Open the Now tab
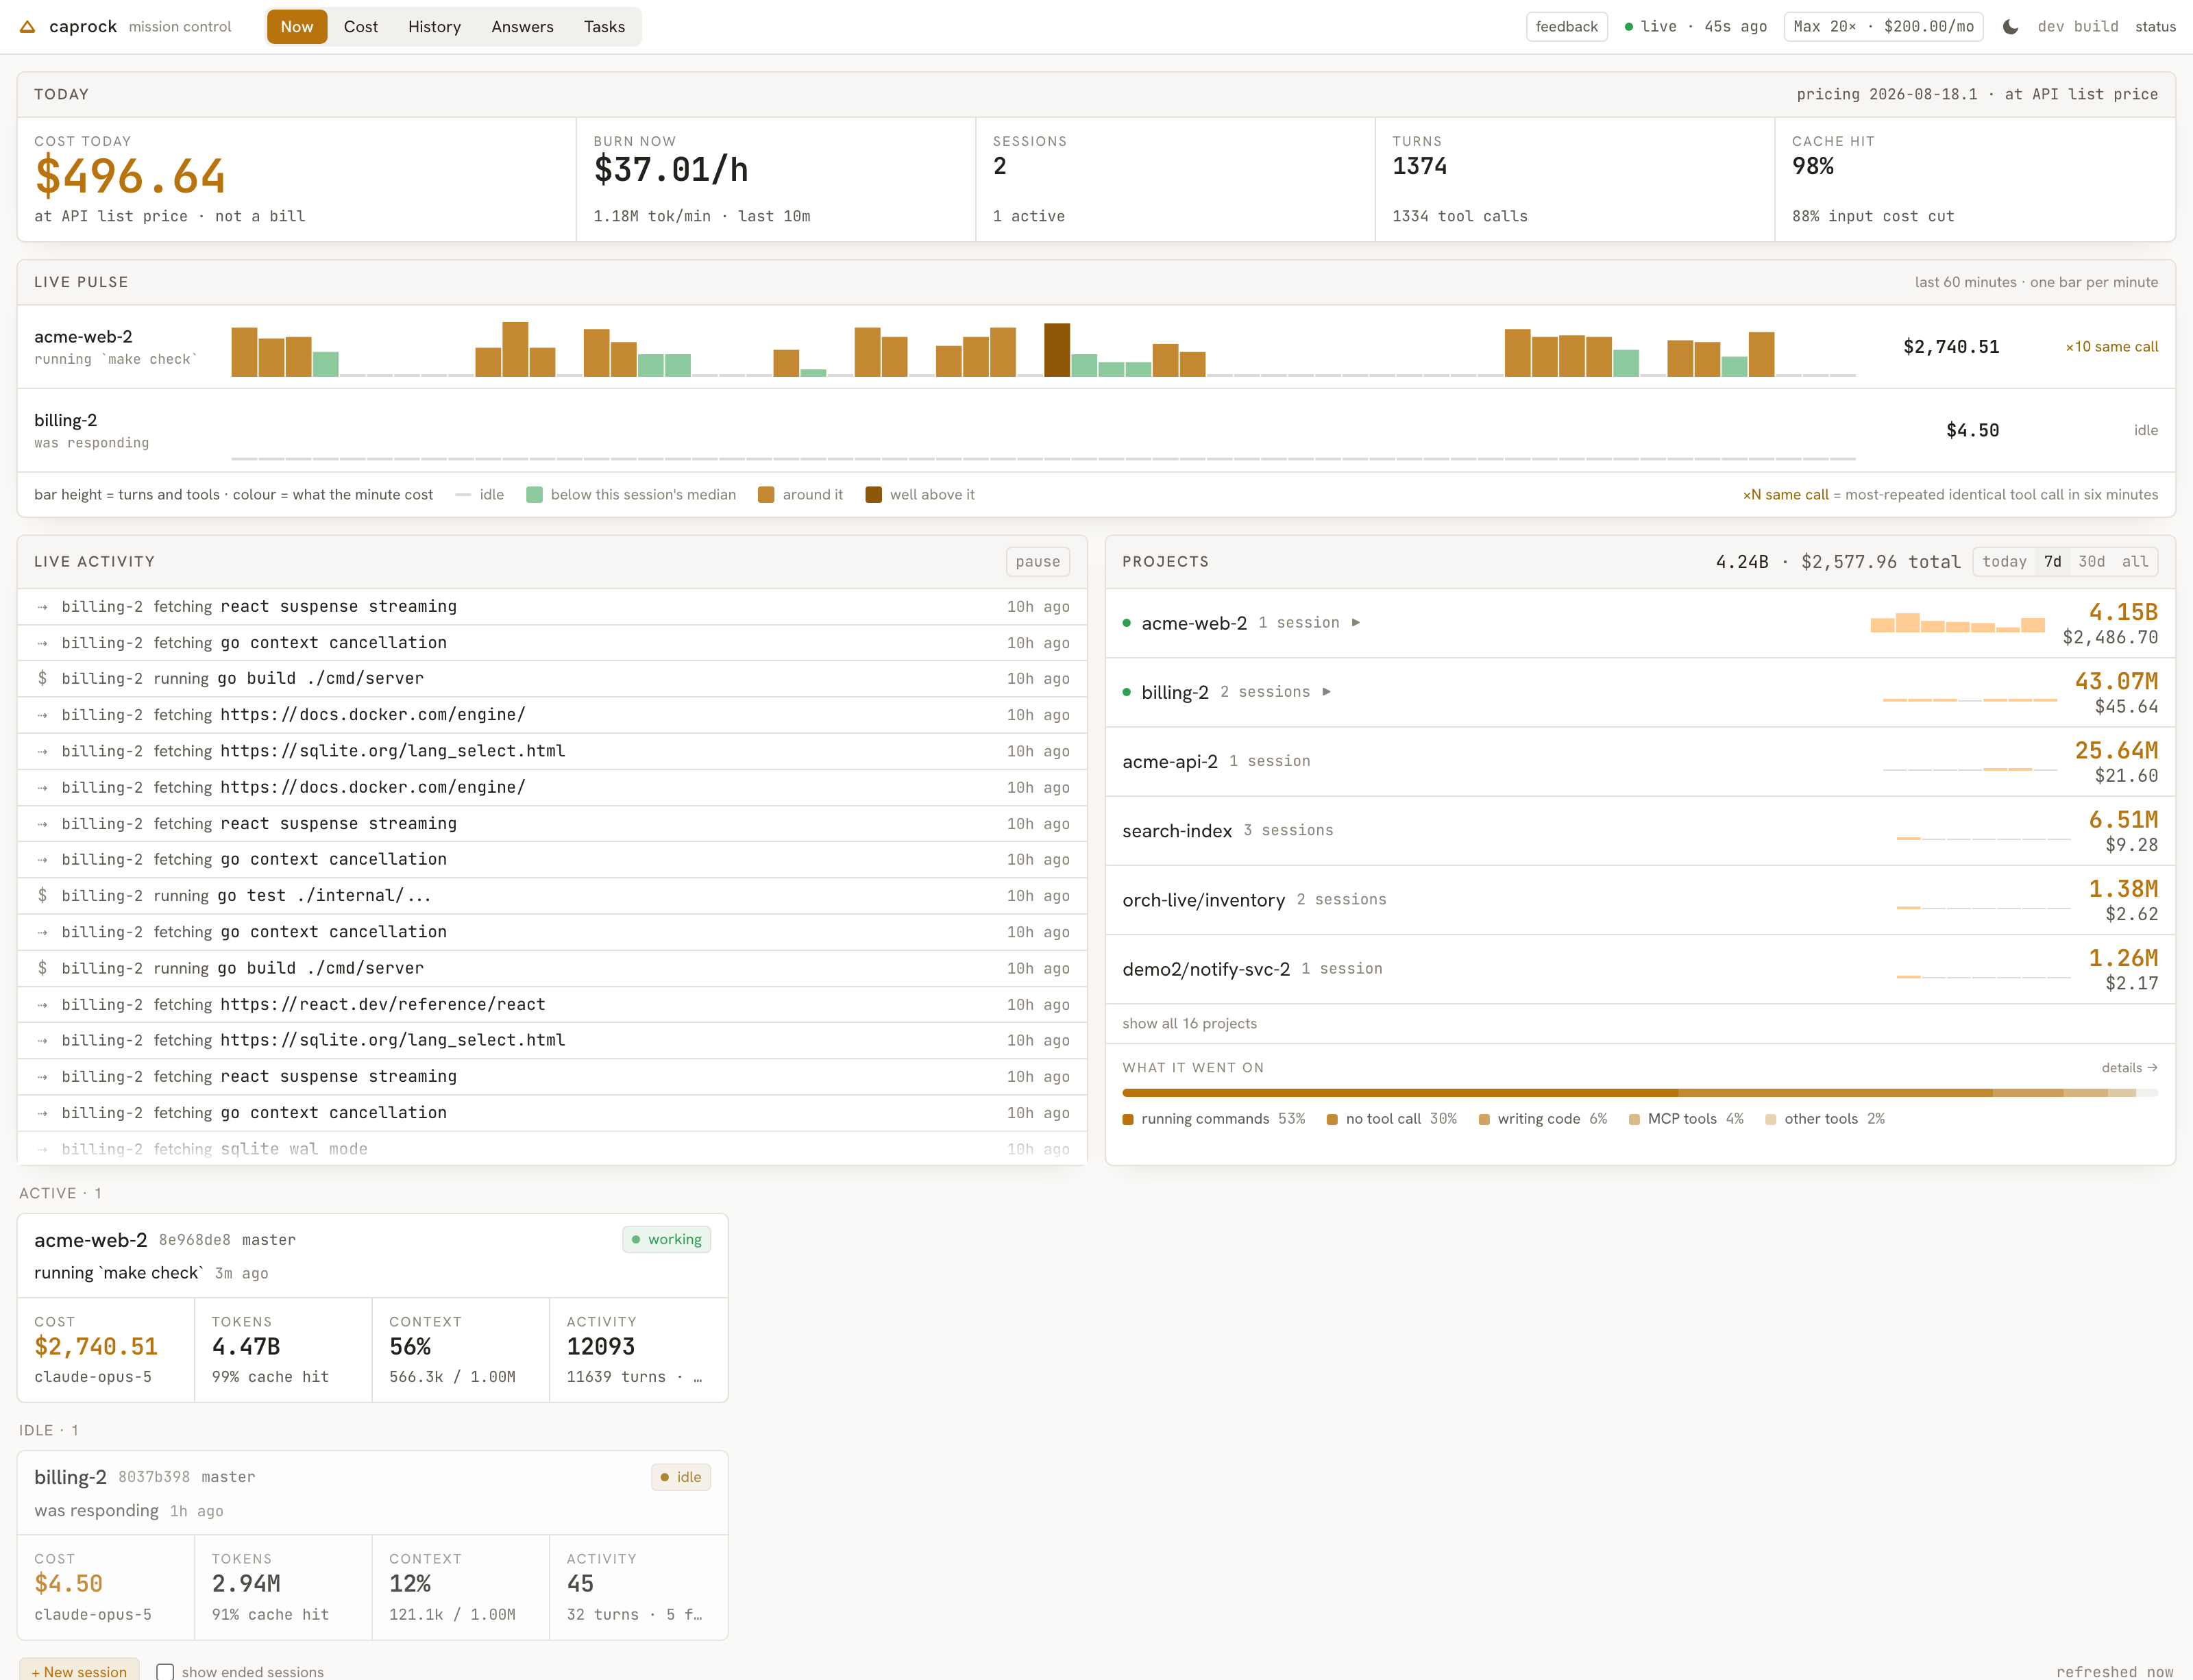 click(297, 27)
